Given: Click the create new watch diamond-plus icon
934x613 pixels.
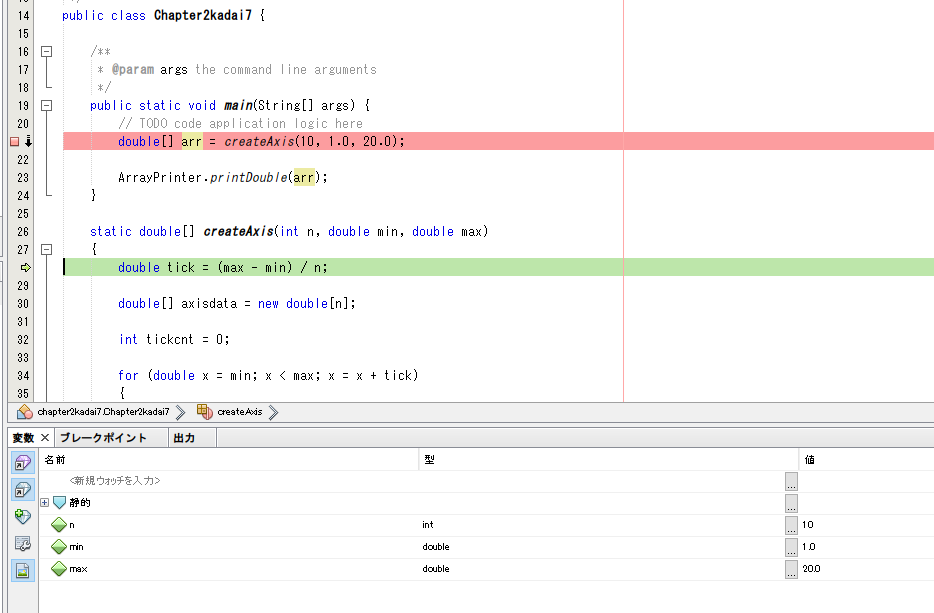Looking at the screenshot, I should point(23,516).
